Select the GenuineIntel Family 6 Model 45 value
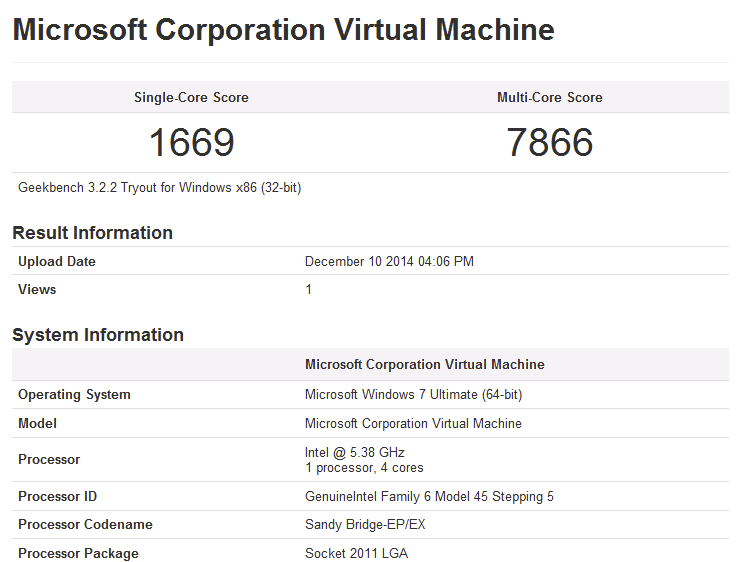This screenshot has height=562, width=748. pyautogui.click(x=429, y=496)
